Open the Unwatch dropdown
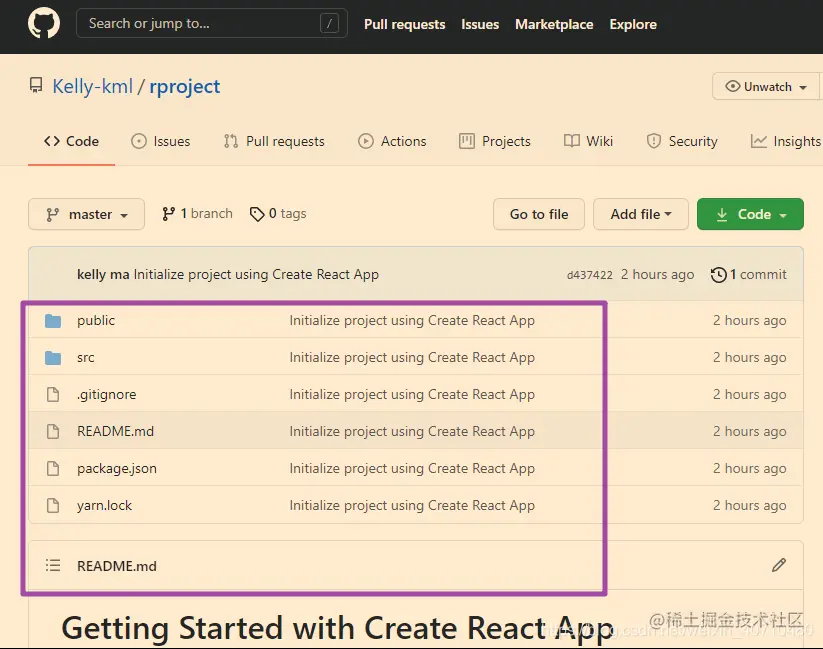Screen dimensions: 823x649 [x=765, y=86]
